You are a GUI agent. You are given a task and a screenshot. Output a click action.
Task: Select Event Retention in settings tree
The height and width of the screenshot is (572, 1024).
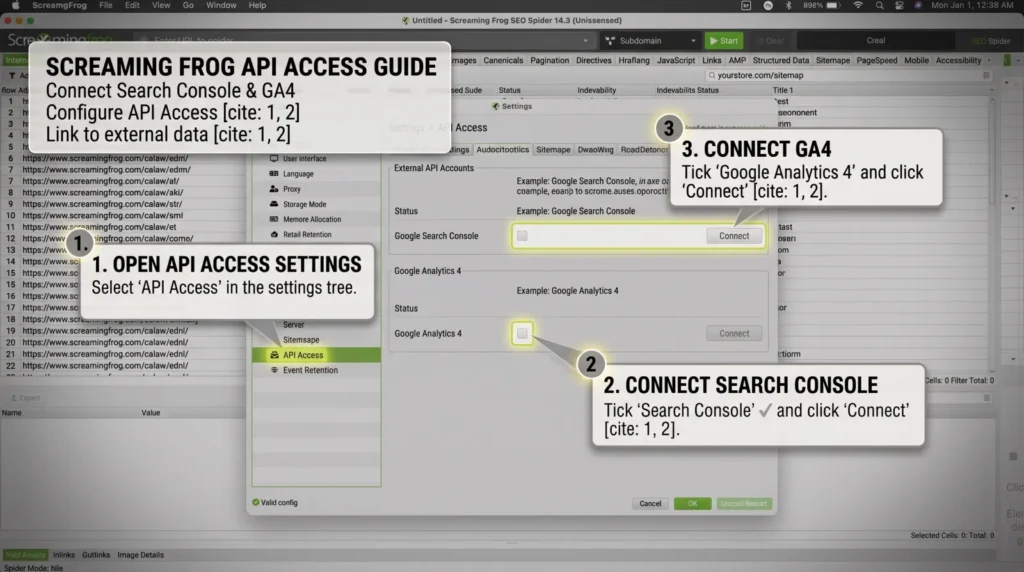(316, 370)
